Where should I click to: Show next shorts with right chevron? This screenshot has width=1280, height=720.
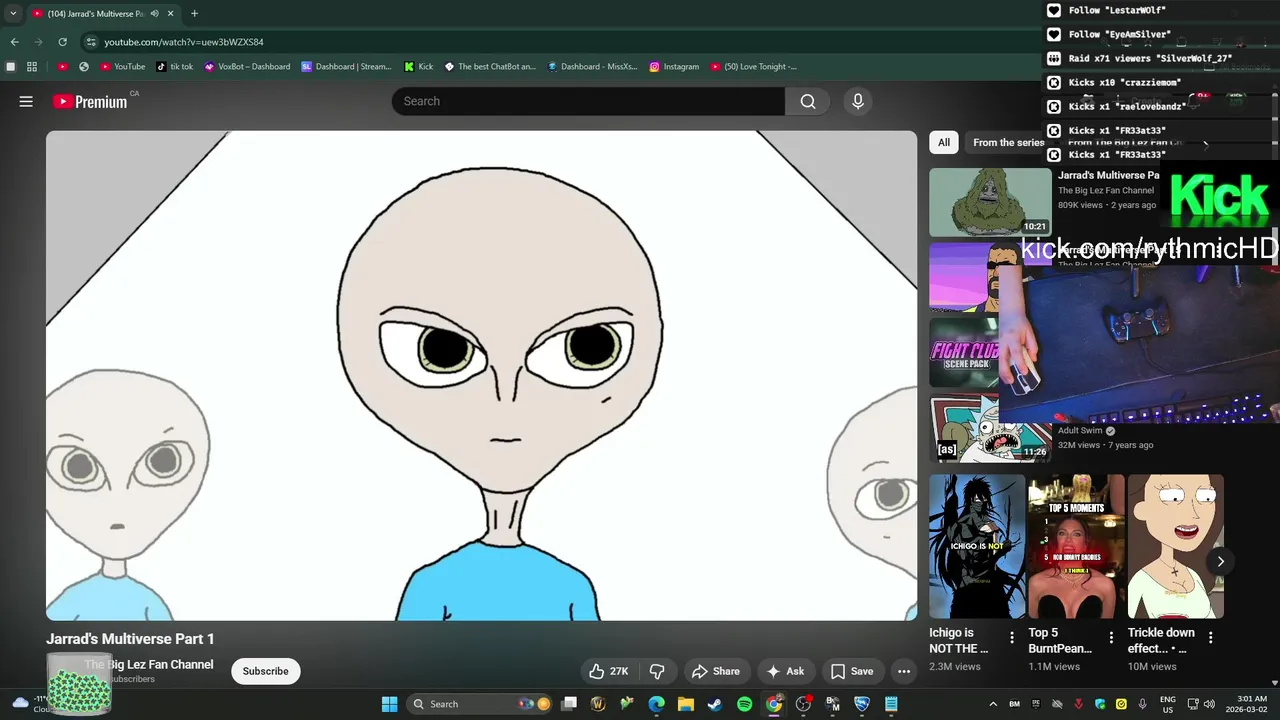pos(1220,561)
